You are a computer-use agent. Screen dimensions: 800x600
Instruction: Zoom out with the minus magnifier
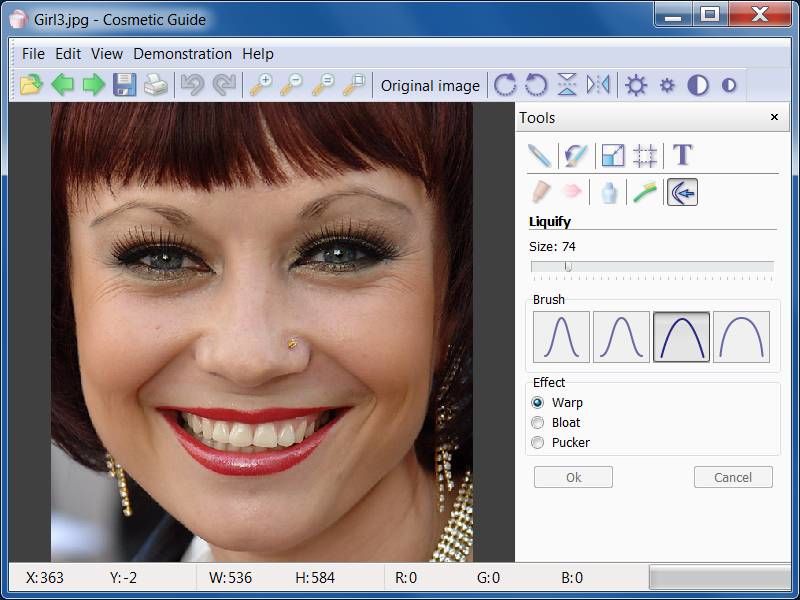[292, 85]
